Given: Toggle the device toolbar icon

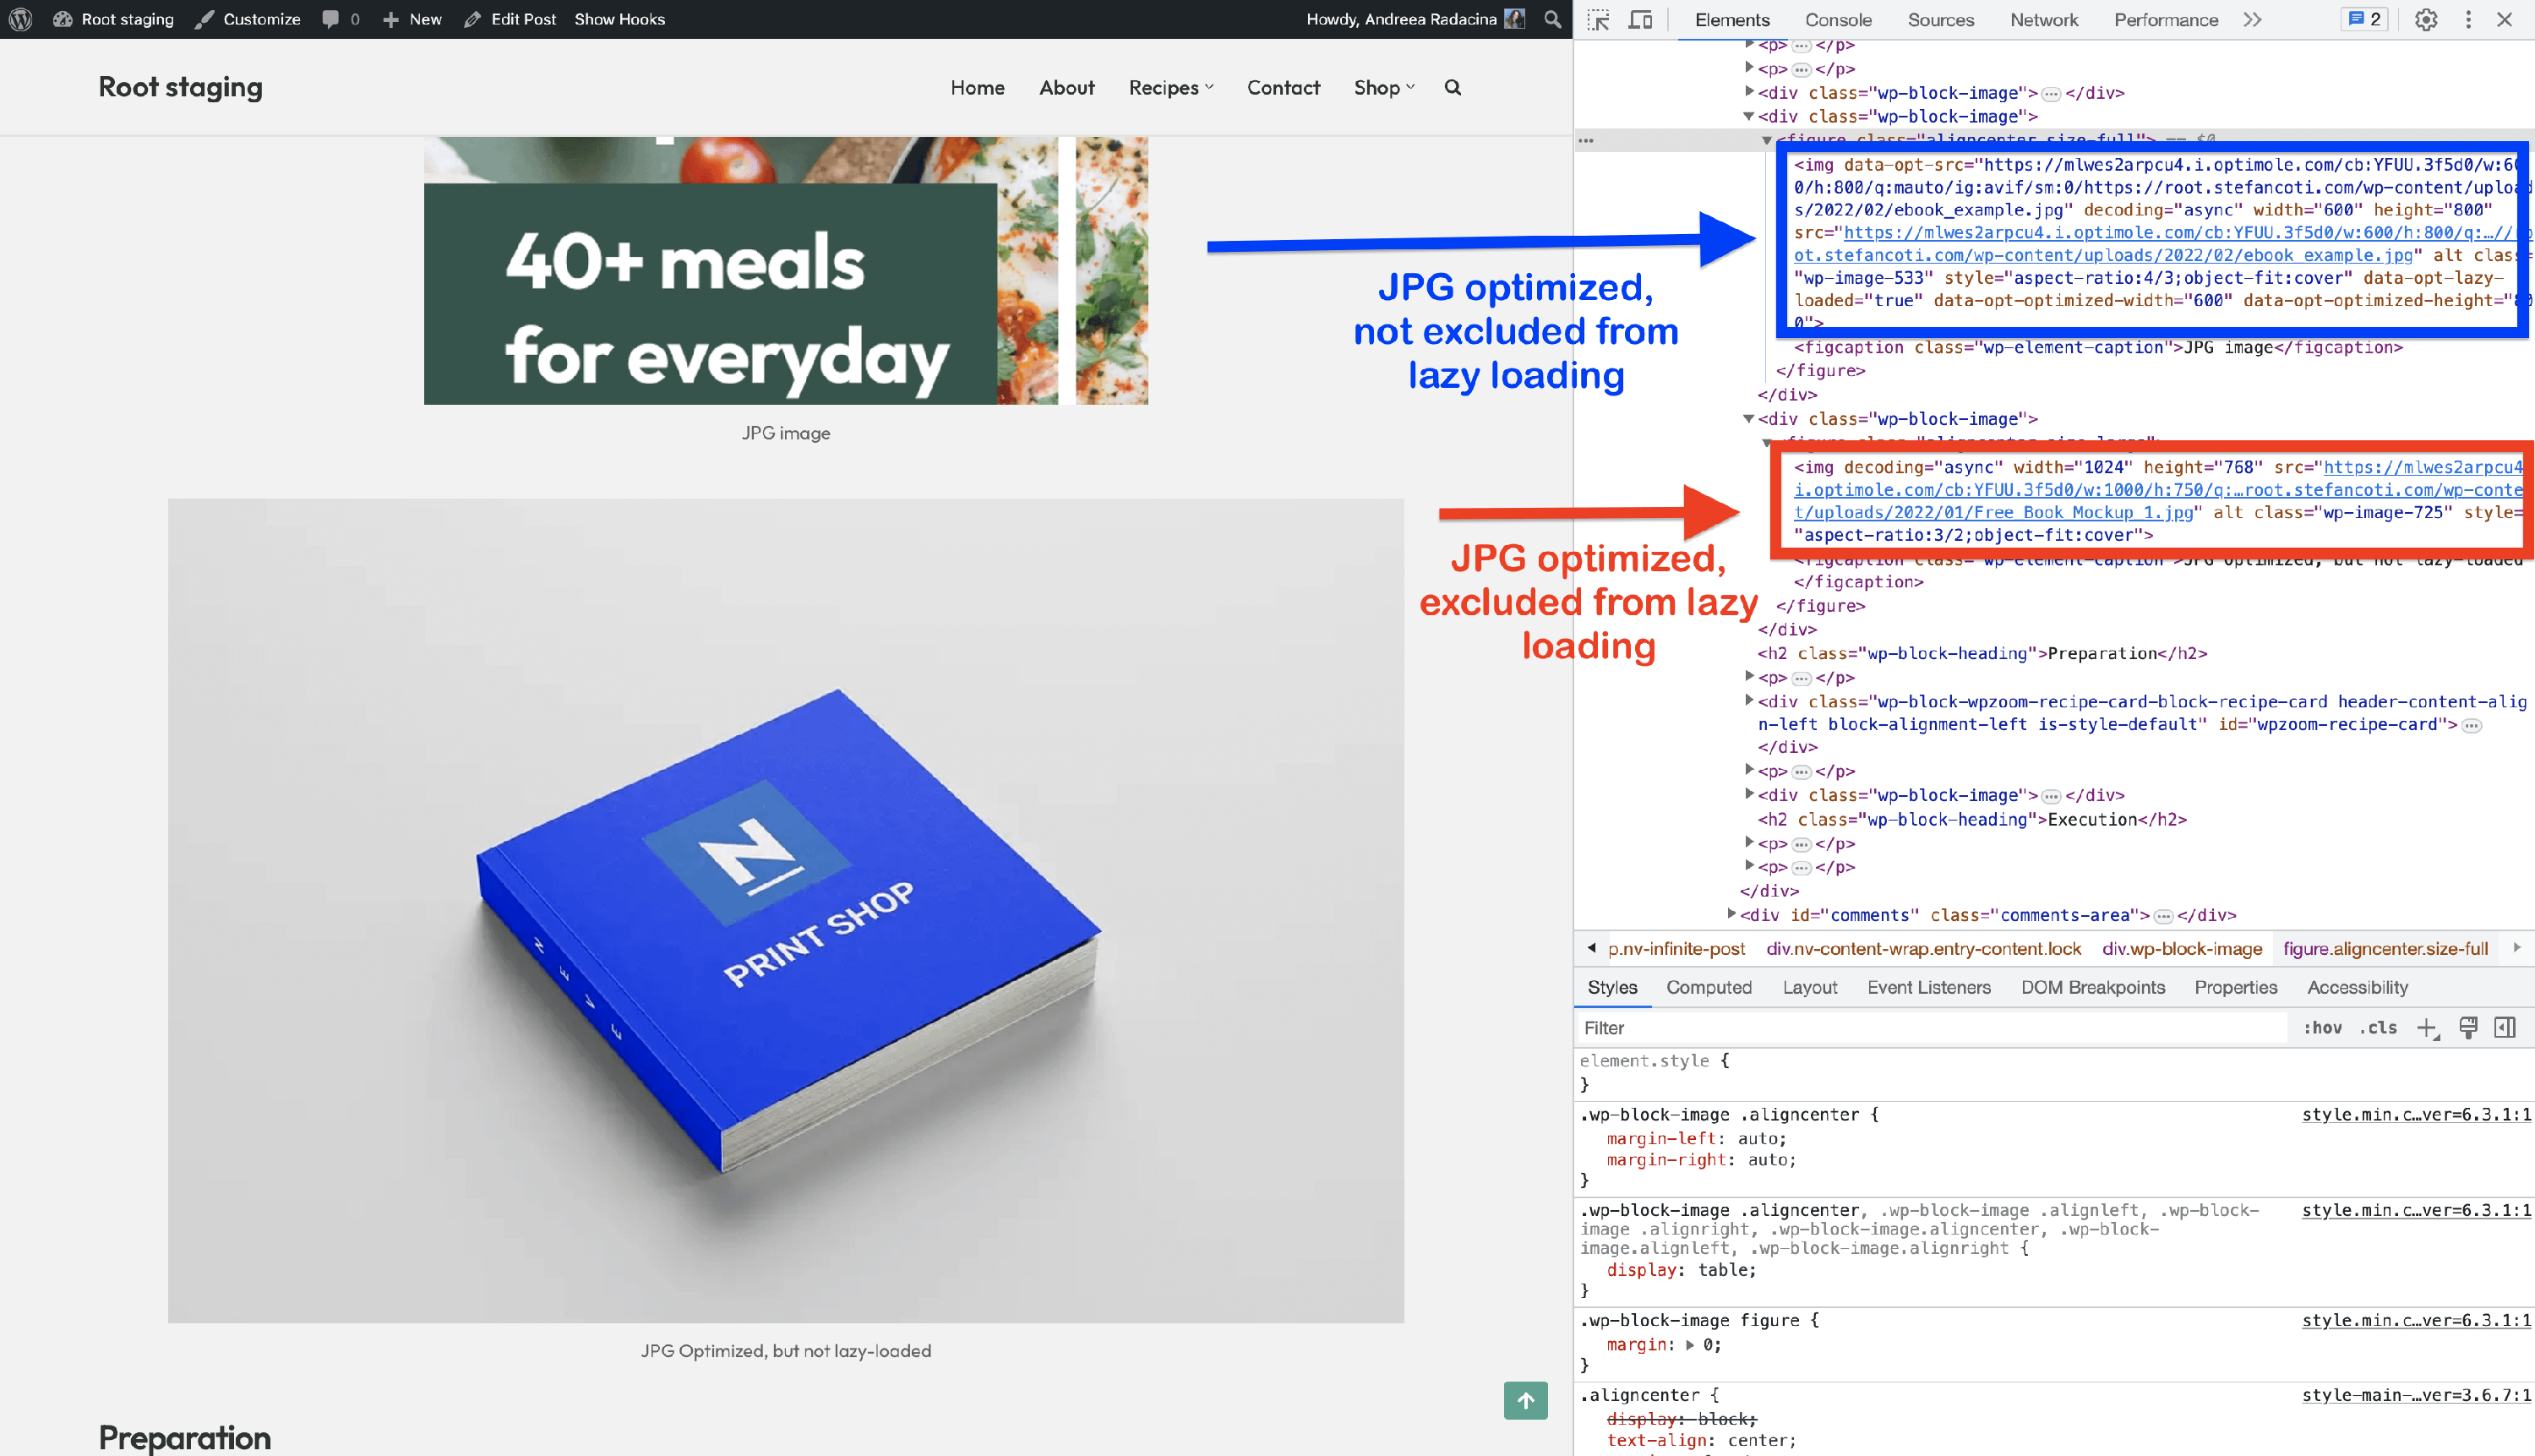Looking at the screenshot, I should pyautogui.click(x=1640, y=20).
